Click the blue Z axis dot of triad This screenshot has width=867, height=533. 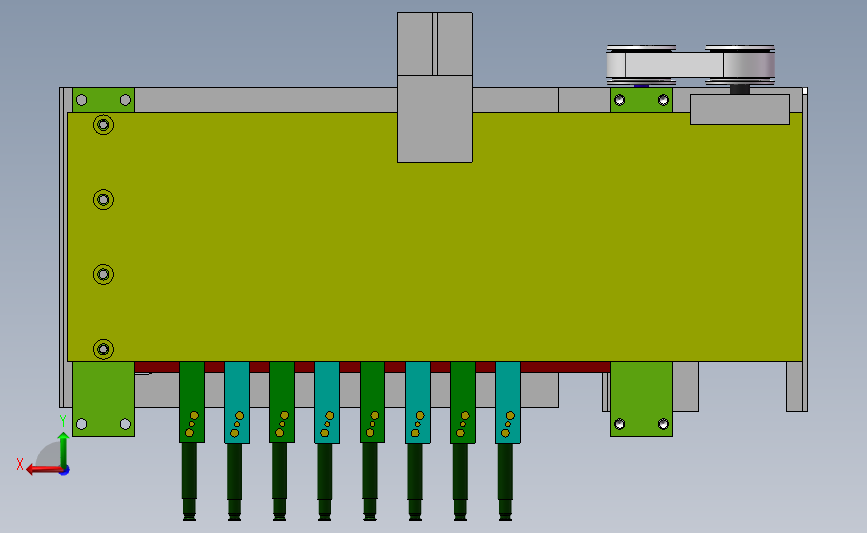65,471
